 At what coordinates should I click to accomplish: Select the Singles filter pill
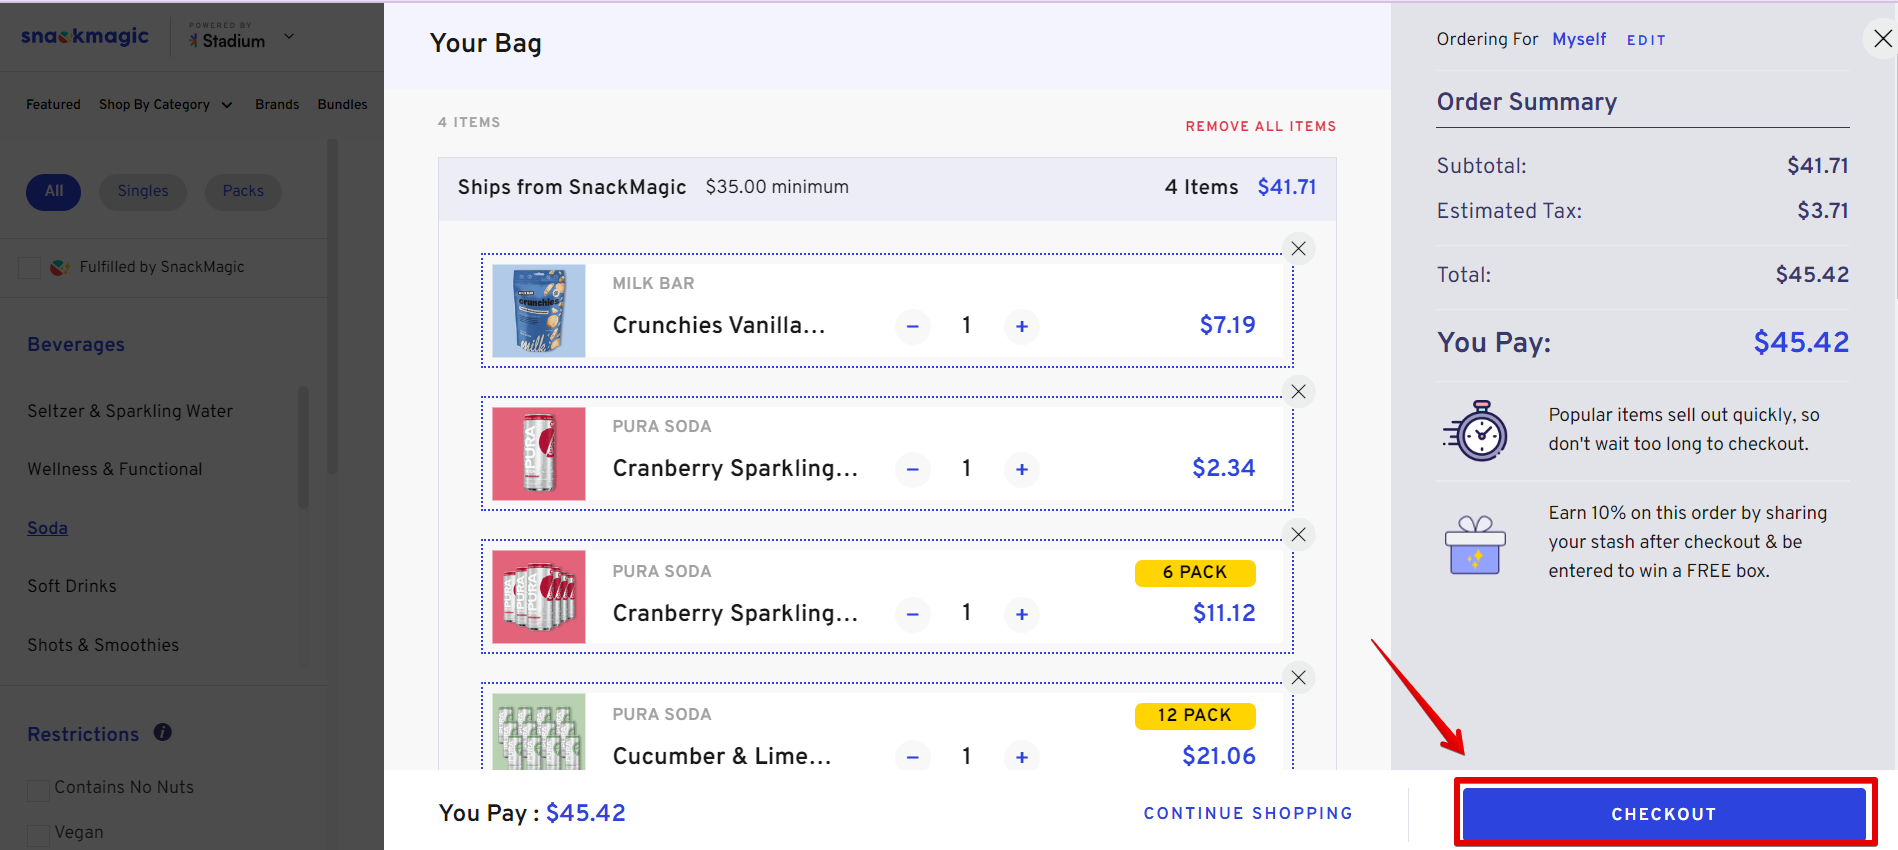[x=143, y=192]
